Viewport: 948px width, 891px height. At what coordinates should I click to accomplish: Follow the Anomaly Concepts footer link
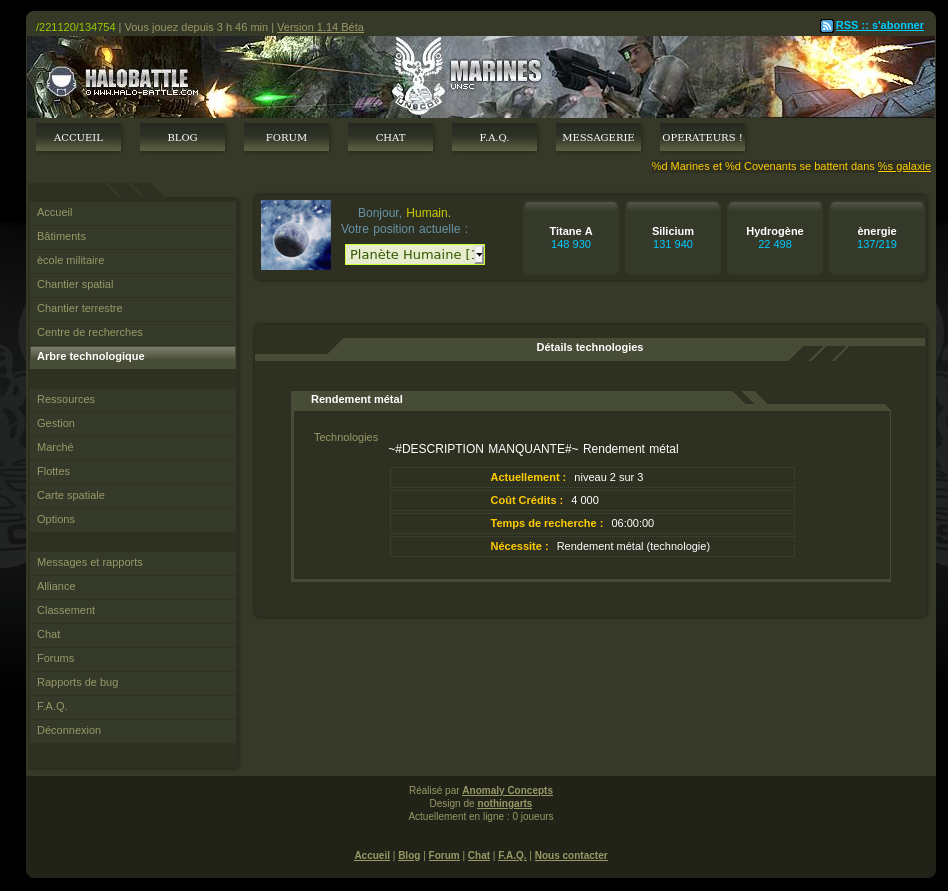[x=507, y=791]
